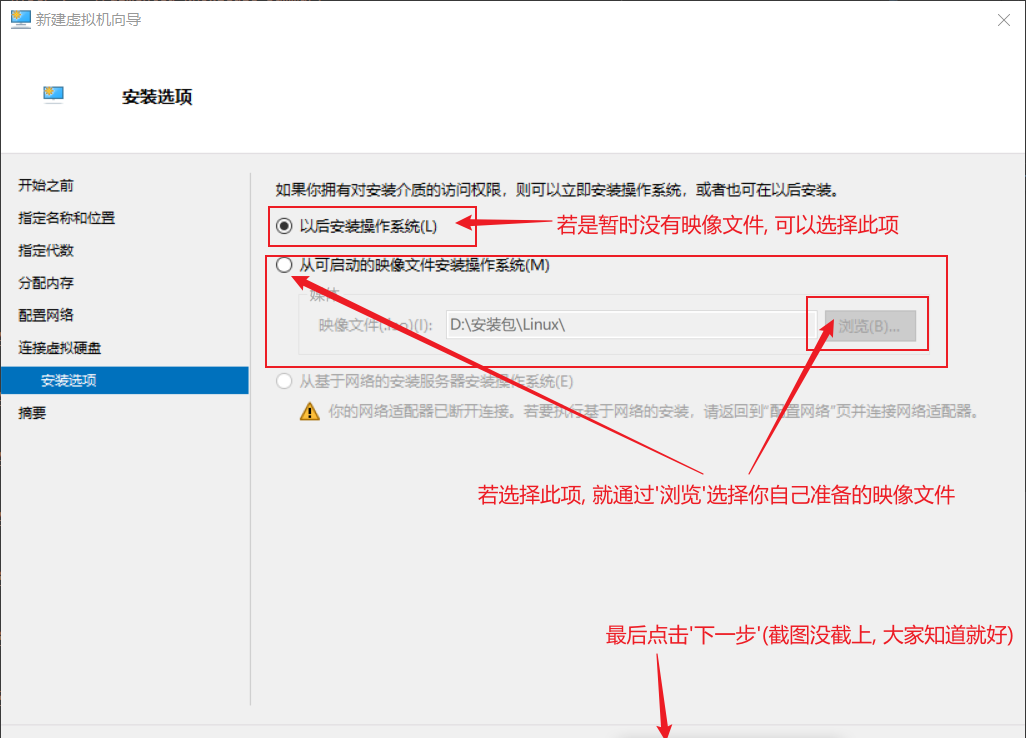Go to the 开始之前 step

46,186
